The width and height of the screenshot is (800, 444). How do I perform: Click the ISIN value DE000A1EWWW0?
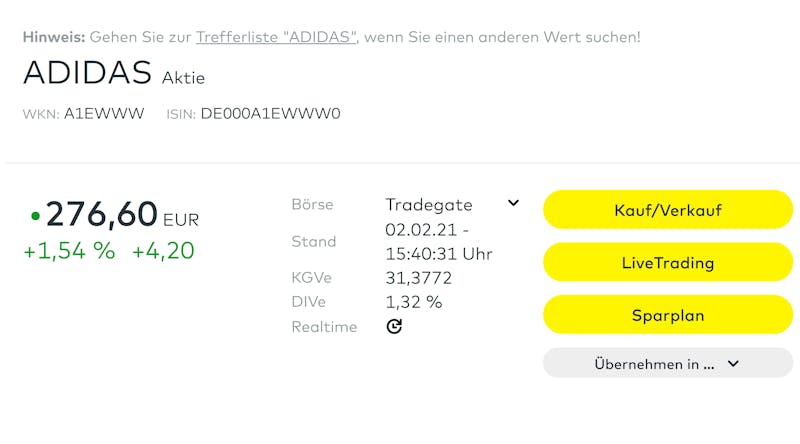[270, 114]
